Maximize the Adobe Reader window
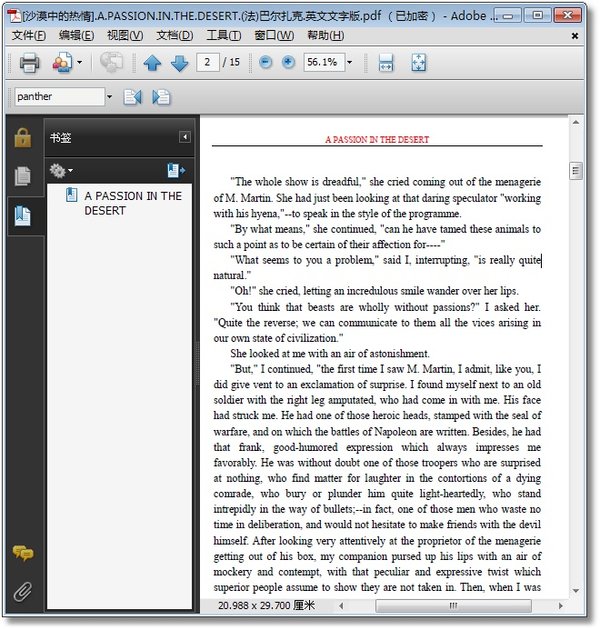 point(537,16)
